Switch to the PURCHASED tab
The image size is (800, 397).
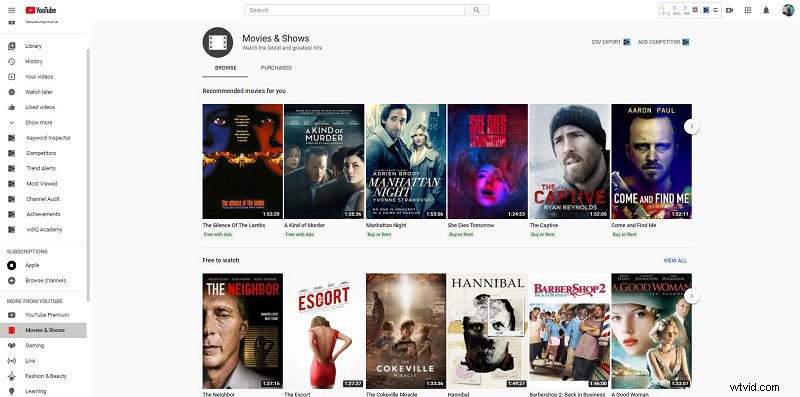click(x=276, y=68)
